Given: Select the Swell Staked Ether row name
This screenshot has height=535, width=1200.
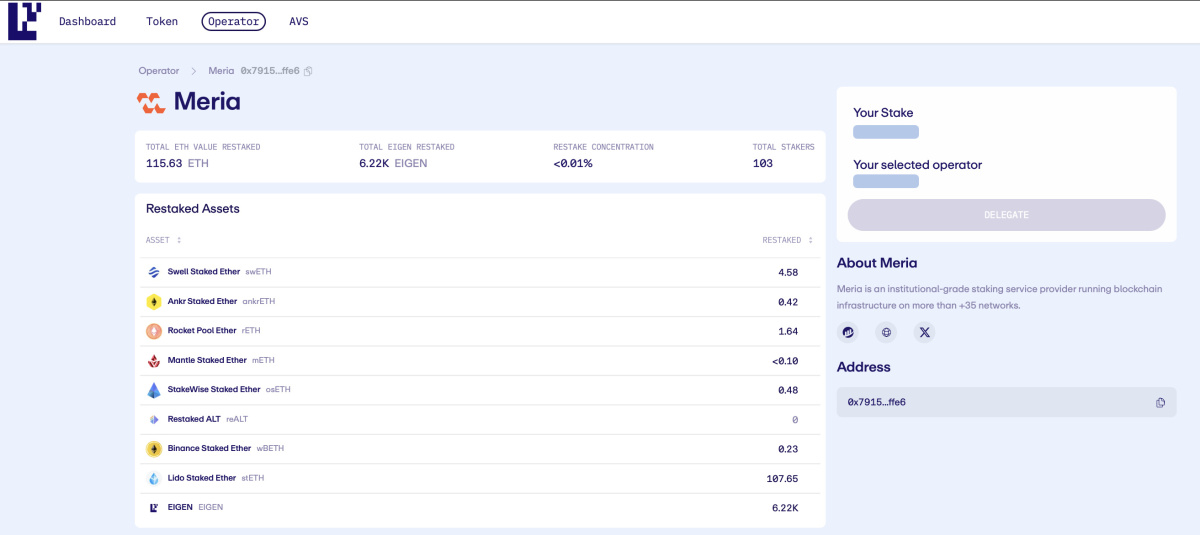Looking at the screenshot, I should [x=204, y=272].
